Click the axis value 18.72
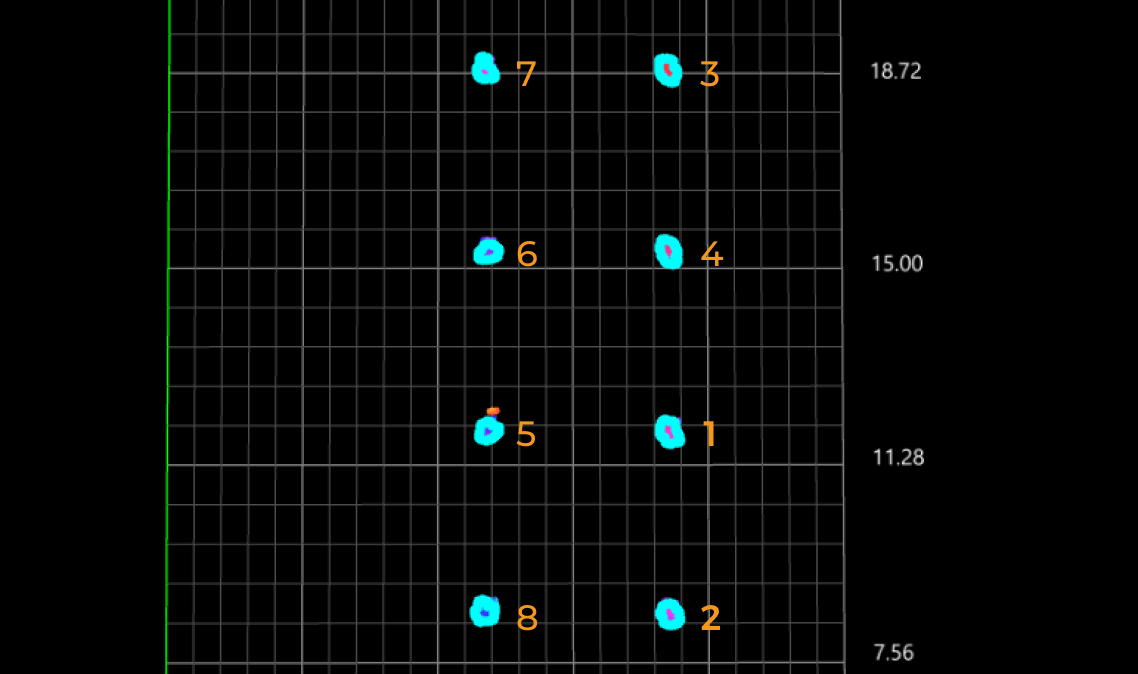 [x=897, y=71]
